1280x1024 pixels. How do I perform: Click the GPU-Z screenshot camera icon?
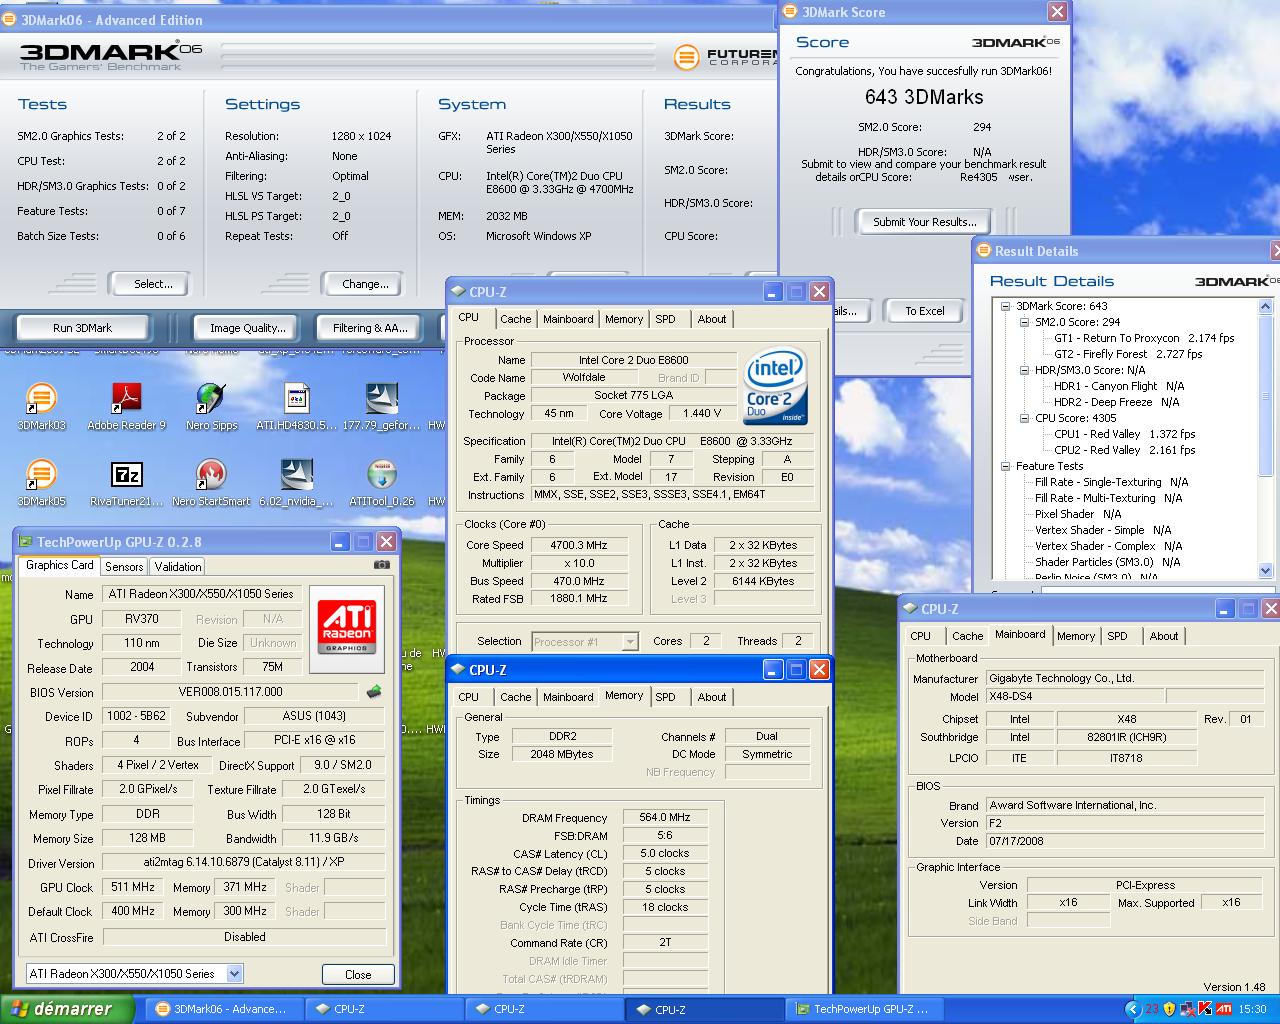click(381, 565)
